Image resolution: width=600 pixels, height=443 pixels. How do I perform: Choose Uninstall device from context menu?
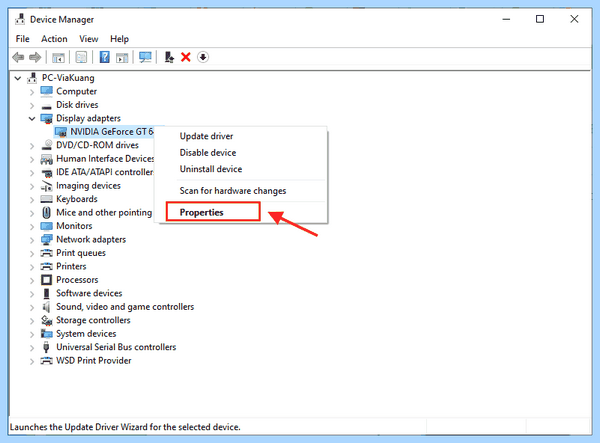(211, 169)
